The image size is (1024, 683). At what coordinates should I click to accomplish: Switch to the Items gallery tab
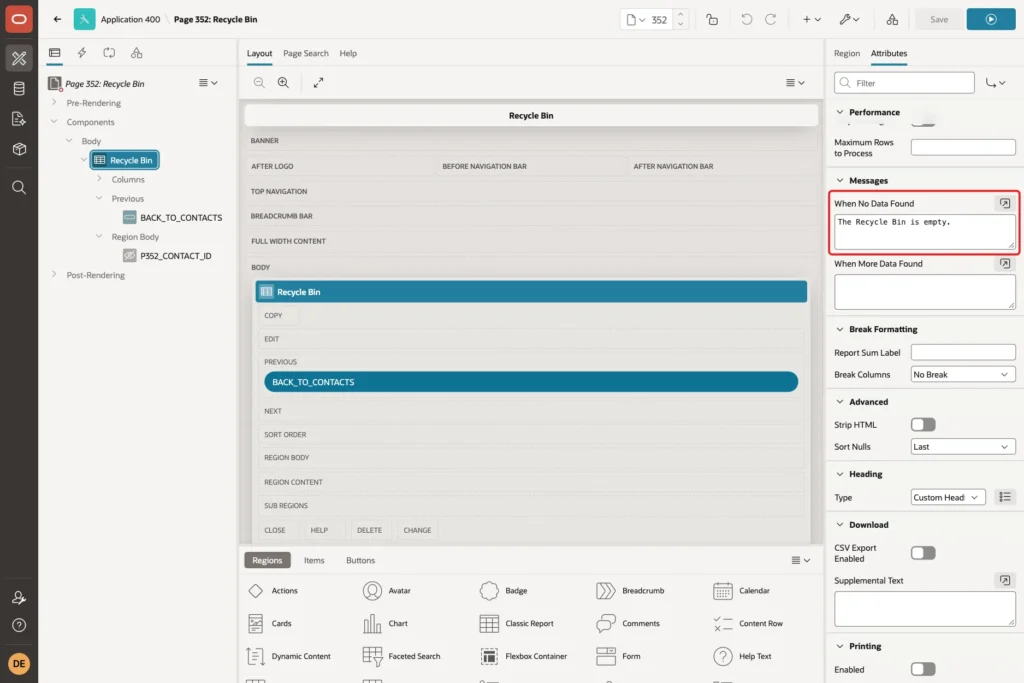click(314, 560)
